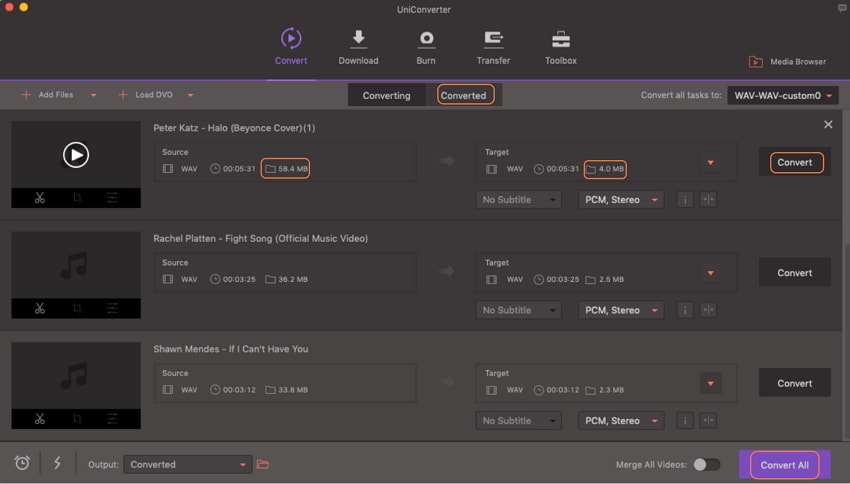Open the Toolbox section

click(561, 47)
